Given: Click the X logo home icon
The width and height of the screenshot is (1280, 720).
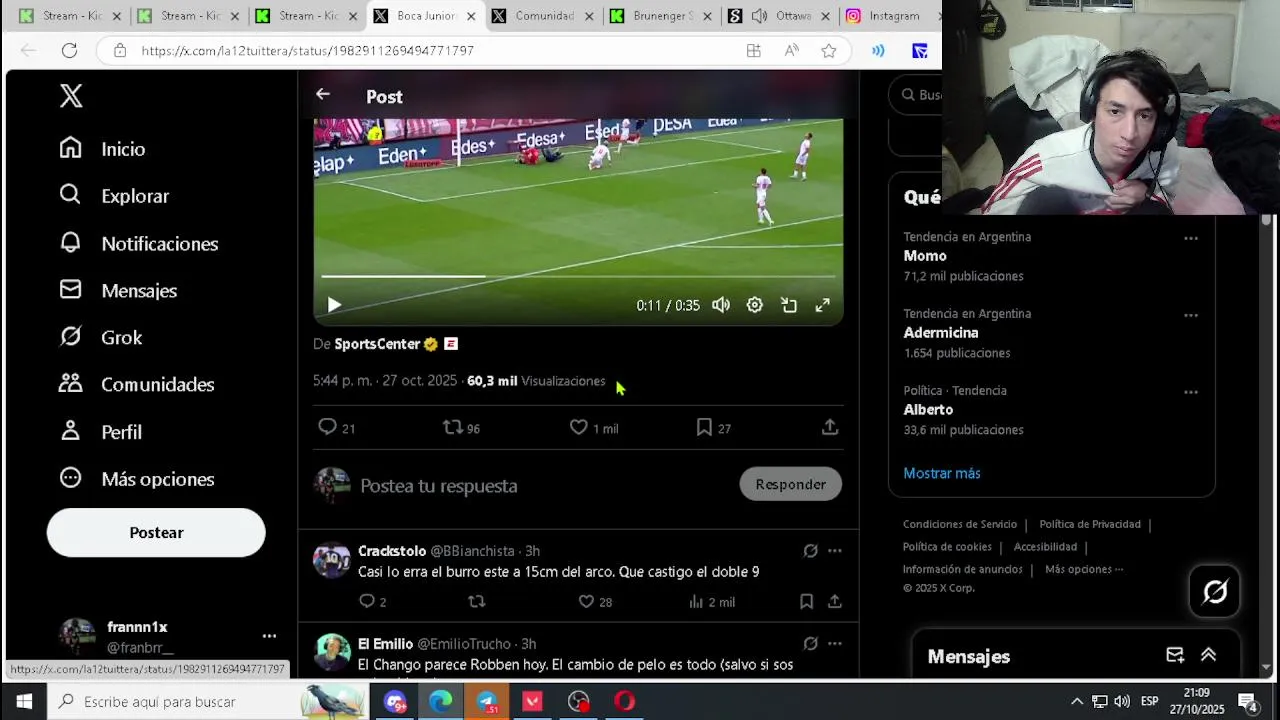Looking at the screenshot, I should 71,96.
